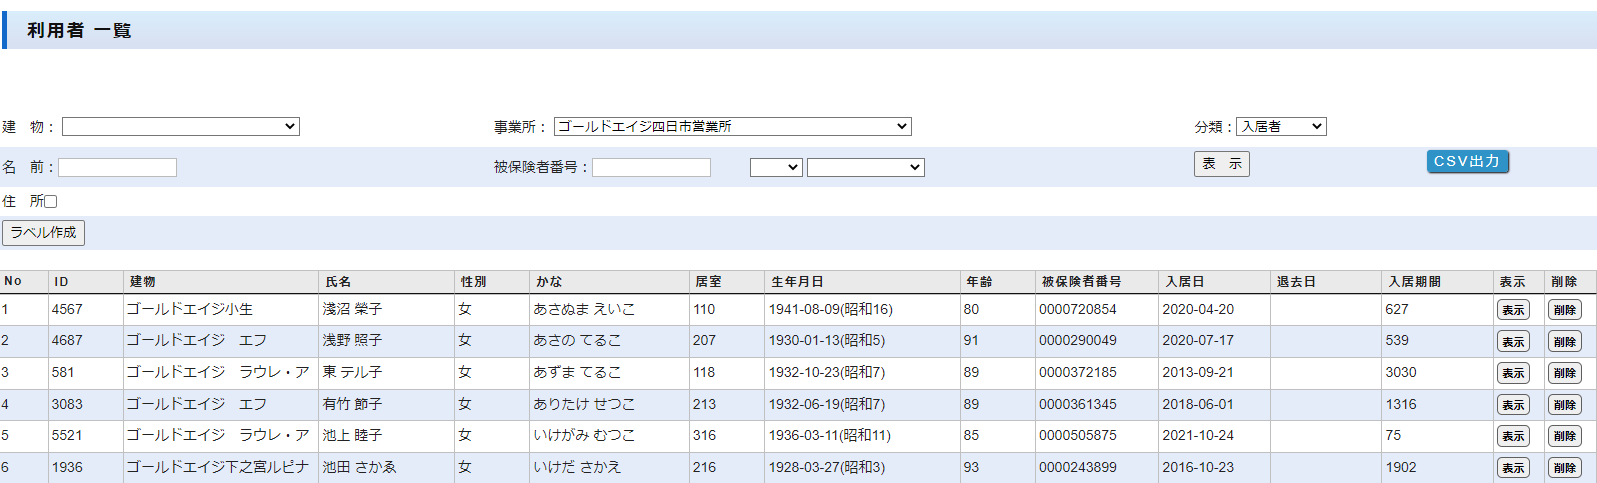
Task: Click the 名前 input field
Action: point(118,168)
